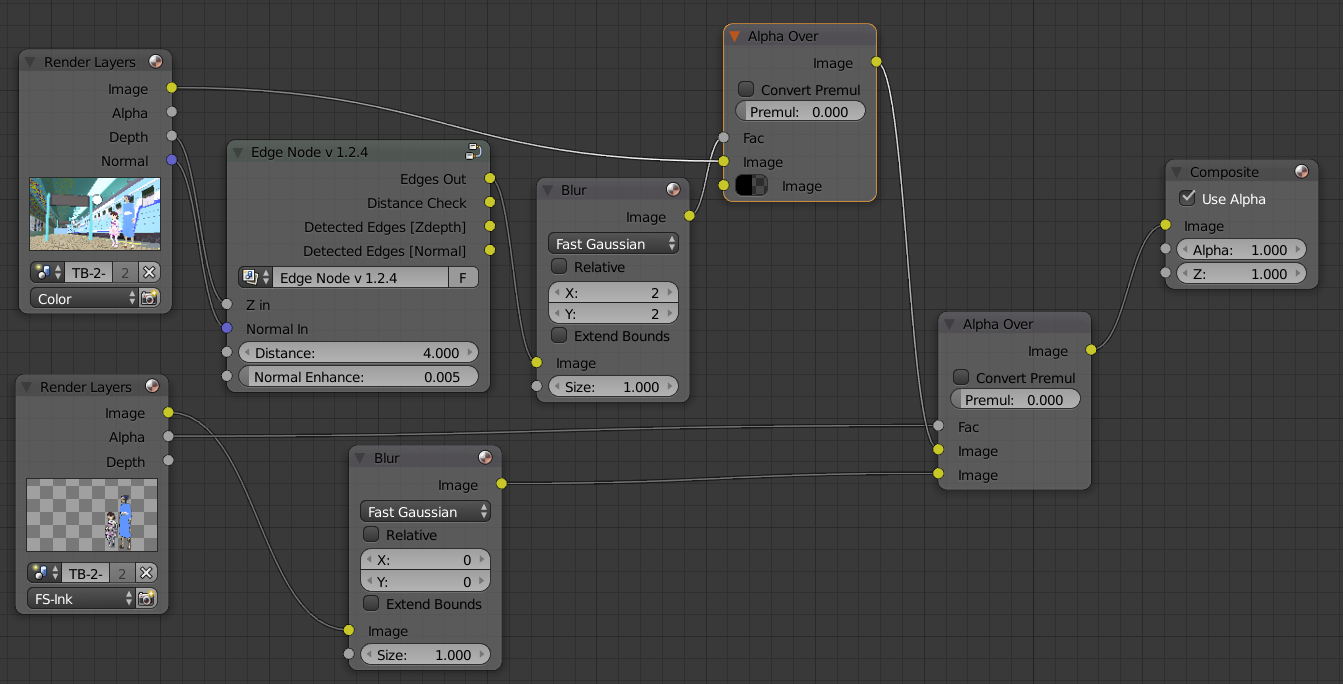Image resolution: width=1343 pixels, height=684 pixels.
Task: Open the FS-Ink render layer dropdown
Action: pos(80,599)
